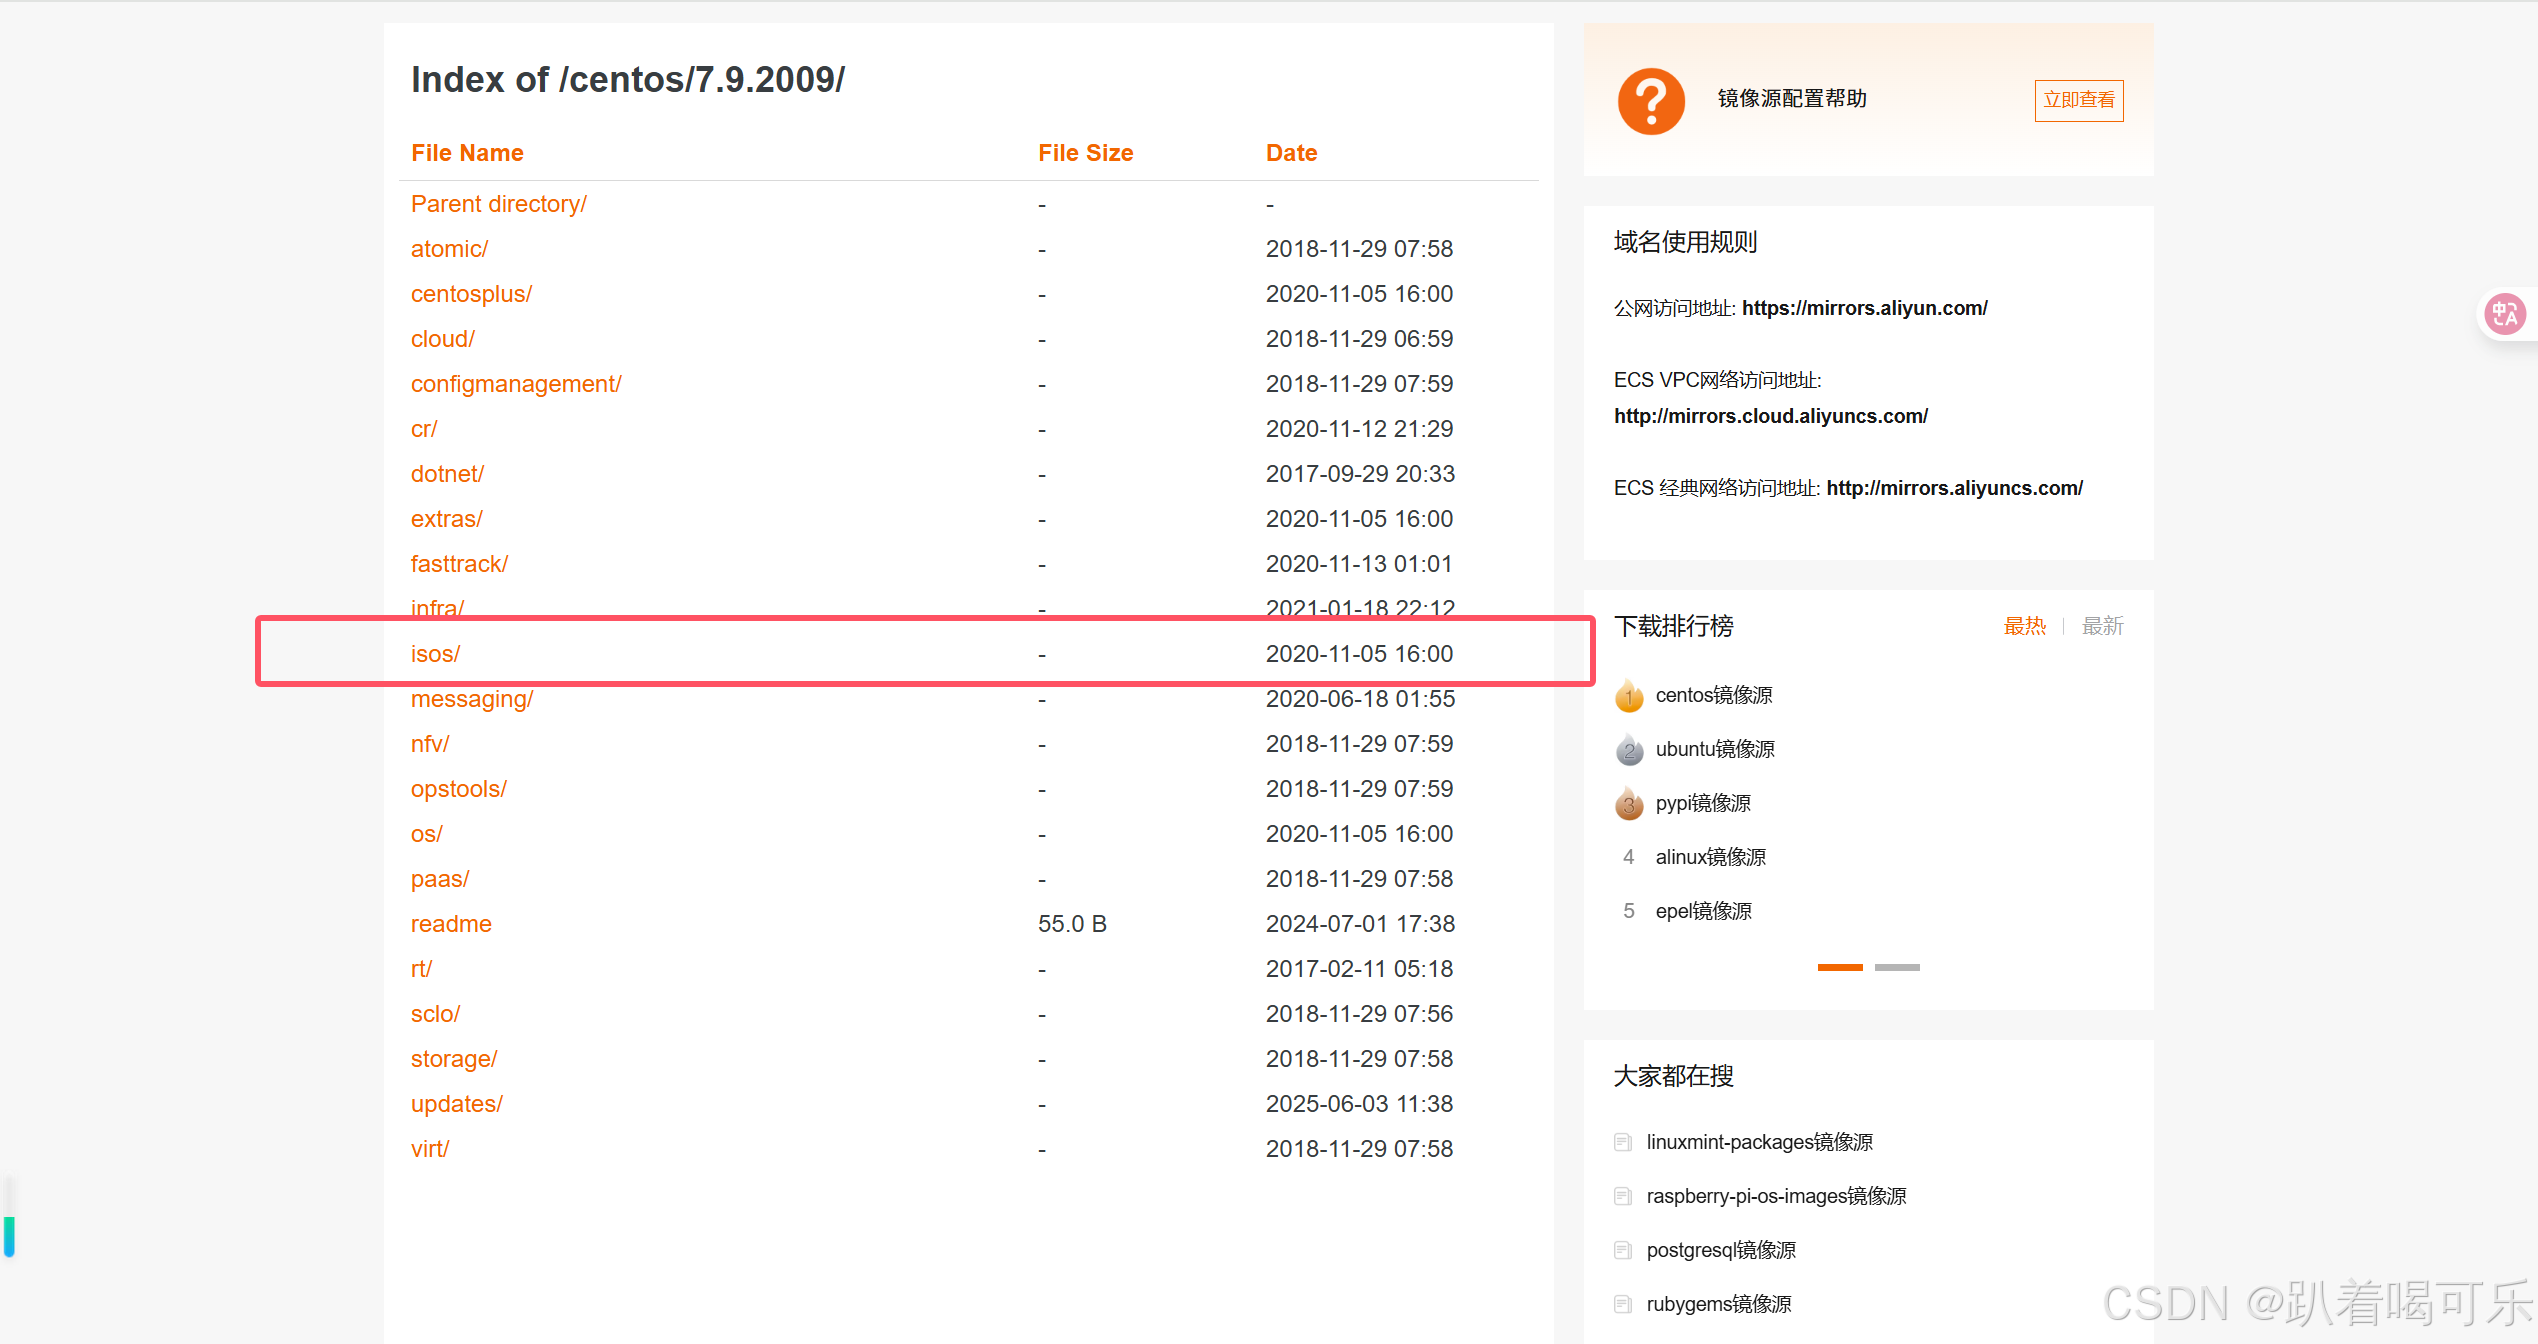Switch ranking to 最新 tab
Image resolution: width=2538 pixels, height=1344 pixels.
(x=2102, y=626)
